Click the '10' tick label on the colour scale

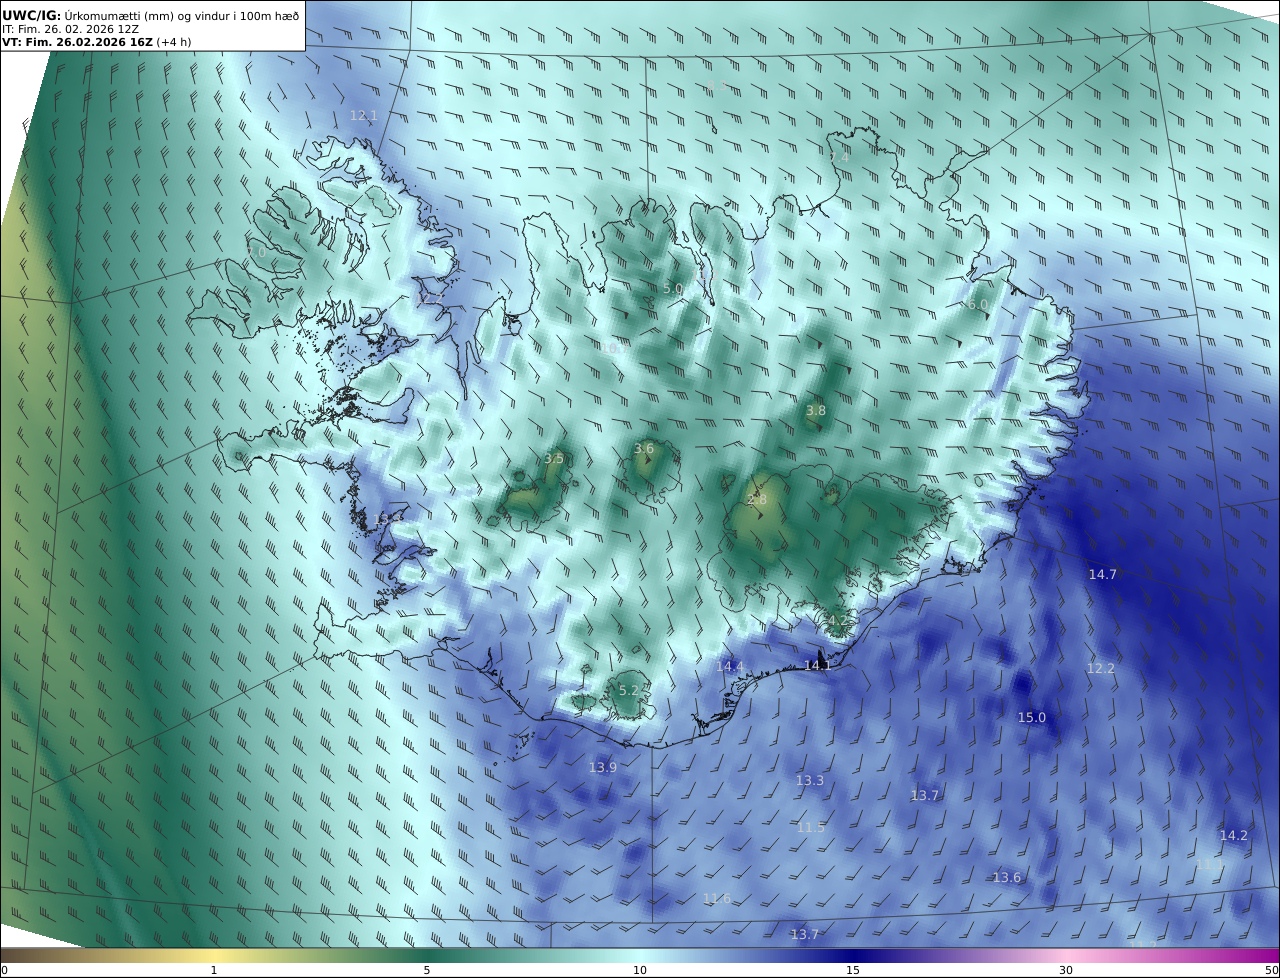[640, 970]
